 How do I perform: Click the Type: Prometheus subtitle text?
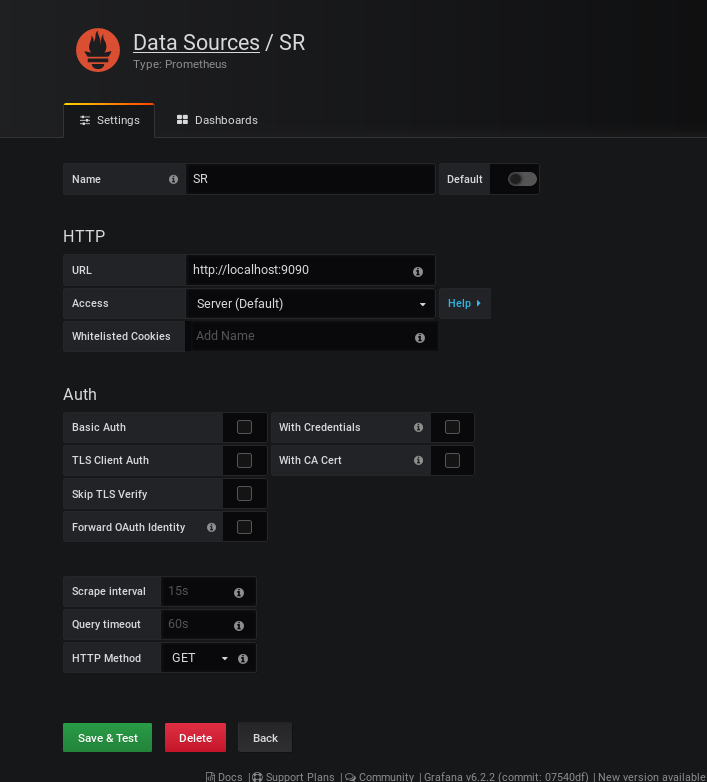click(179, 64)
